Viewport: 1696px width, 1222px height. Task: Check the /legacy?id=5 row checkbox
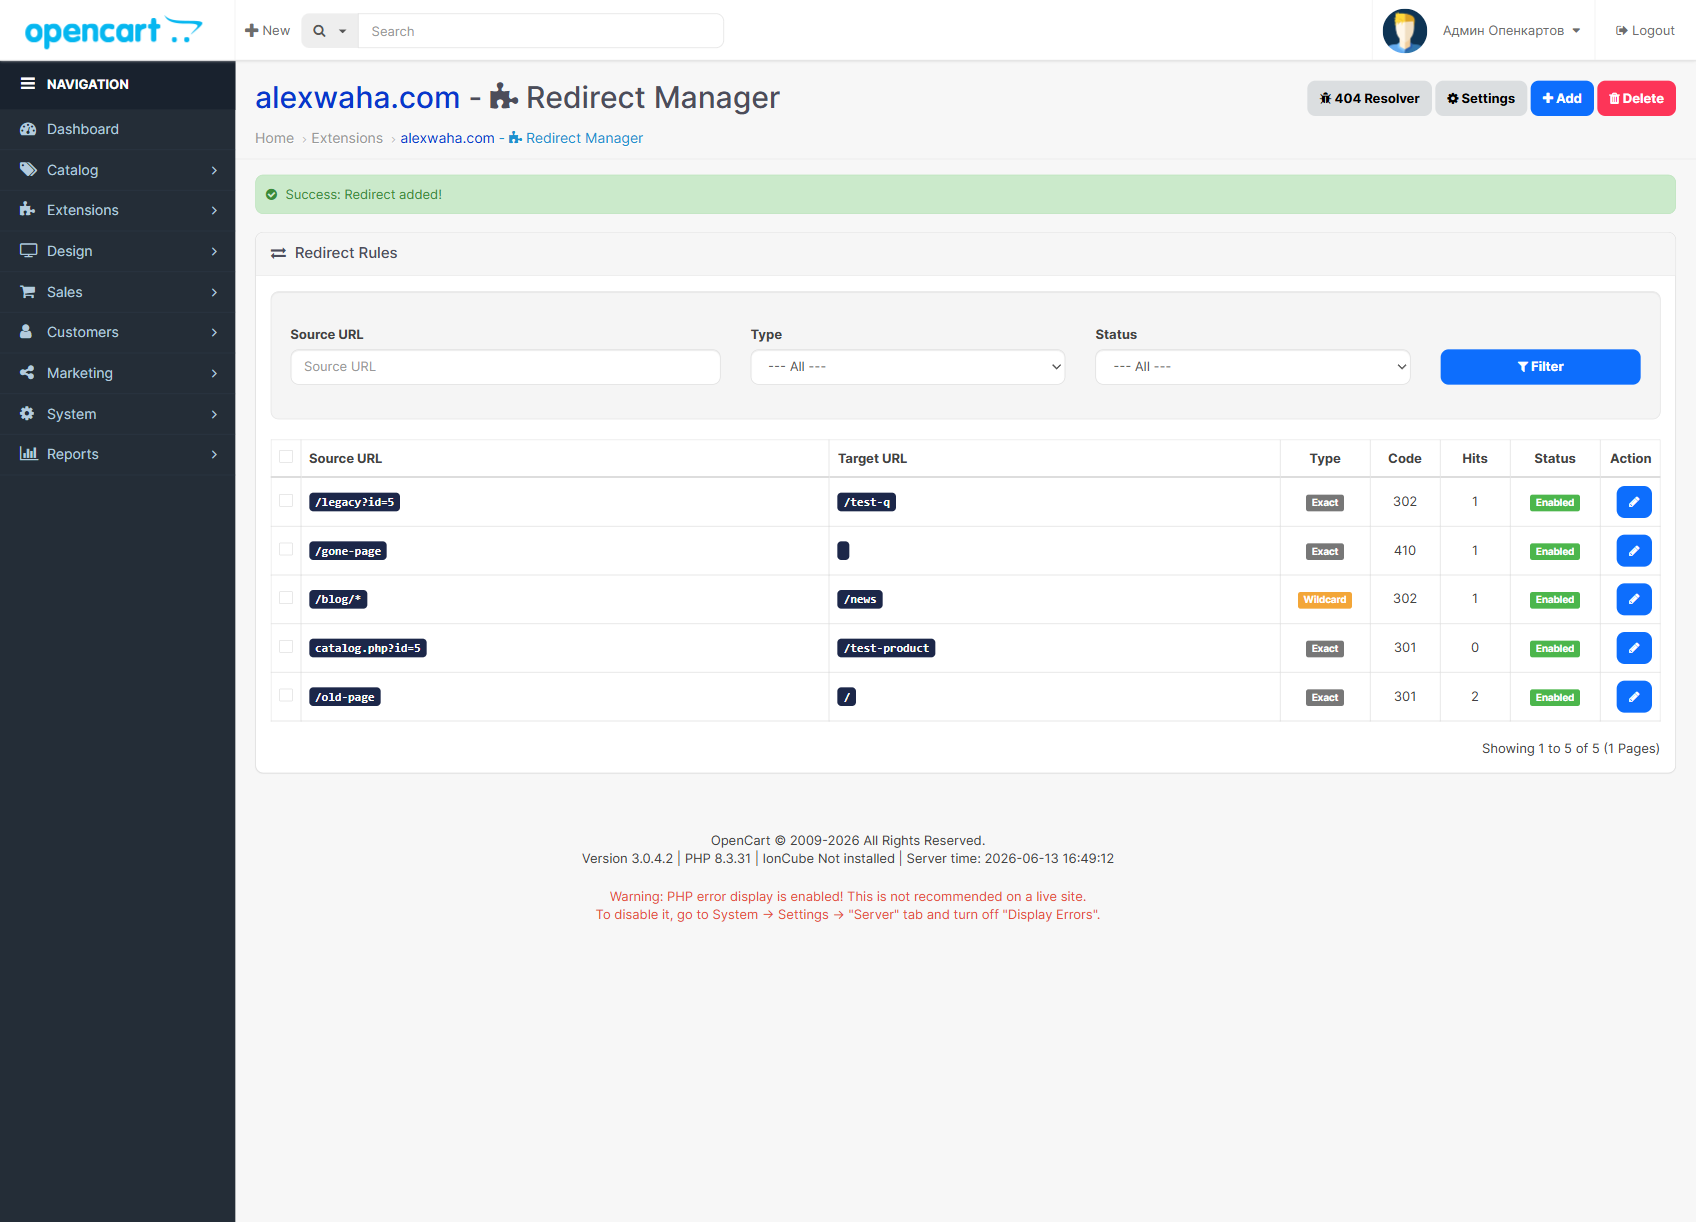pyautogui.click(x=286, y=501)
